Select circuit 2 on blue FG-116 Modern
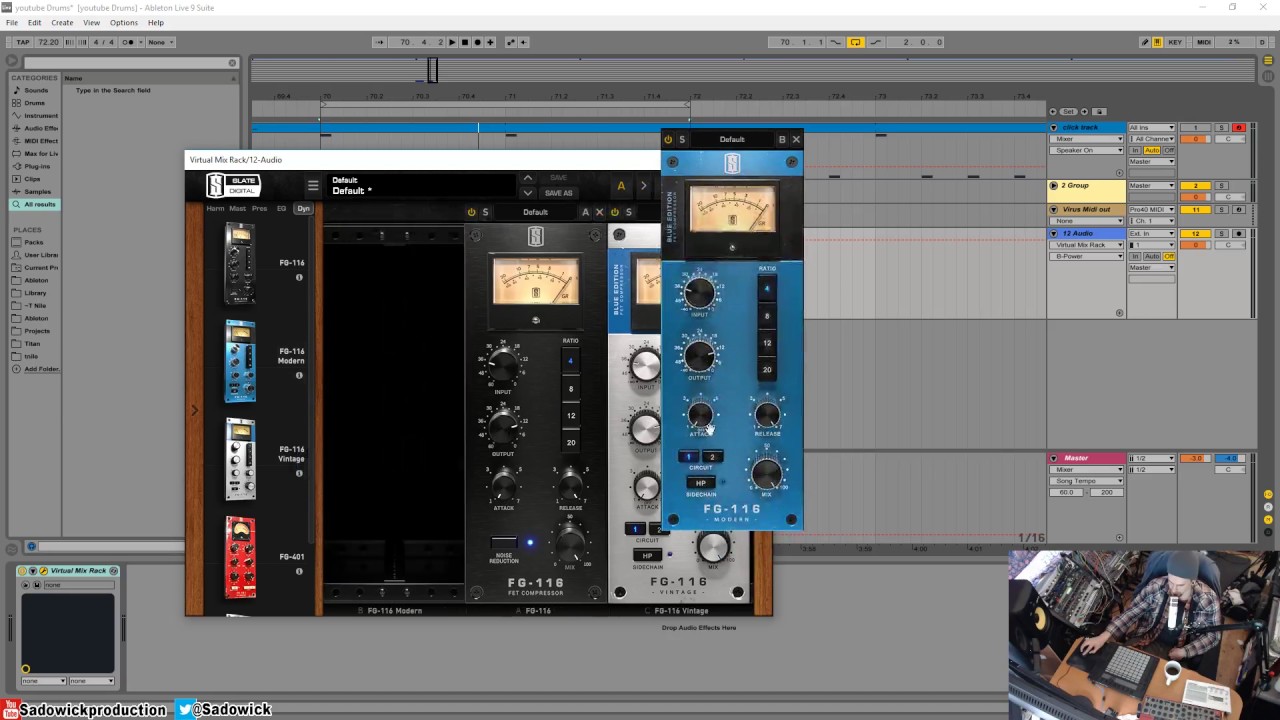 coord(712,457)
